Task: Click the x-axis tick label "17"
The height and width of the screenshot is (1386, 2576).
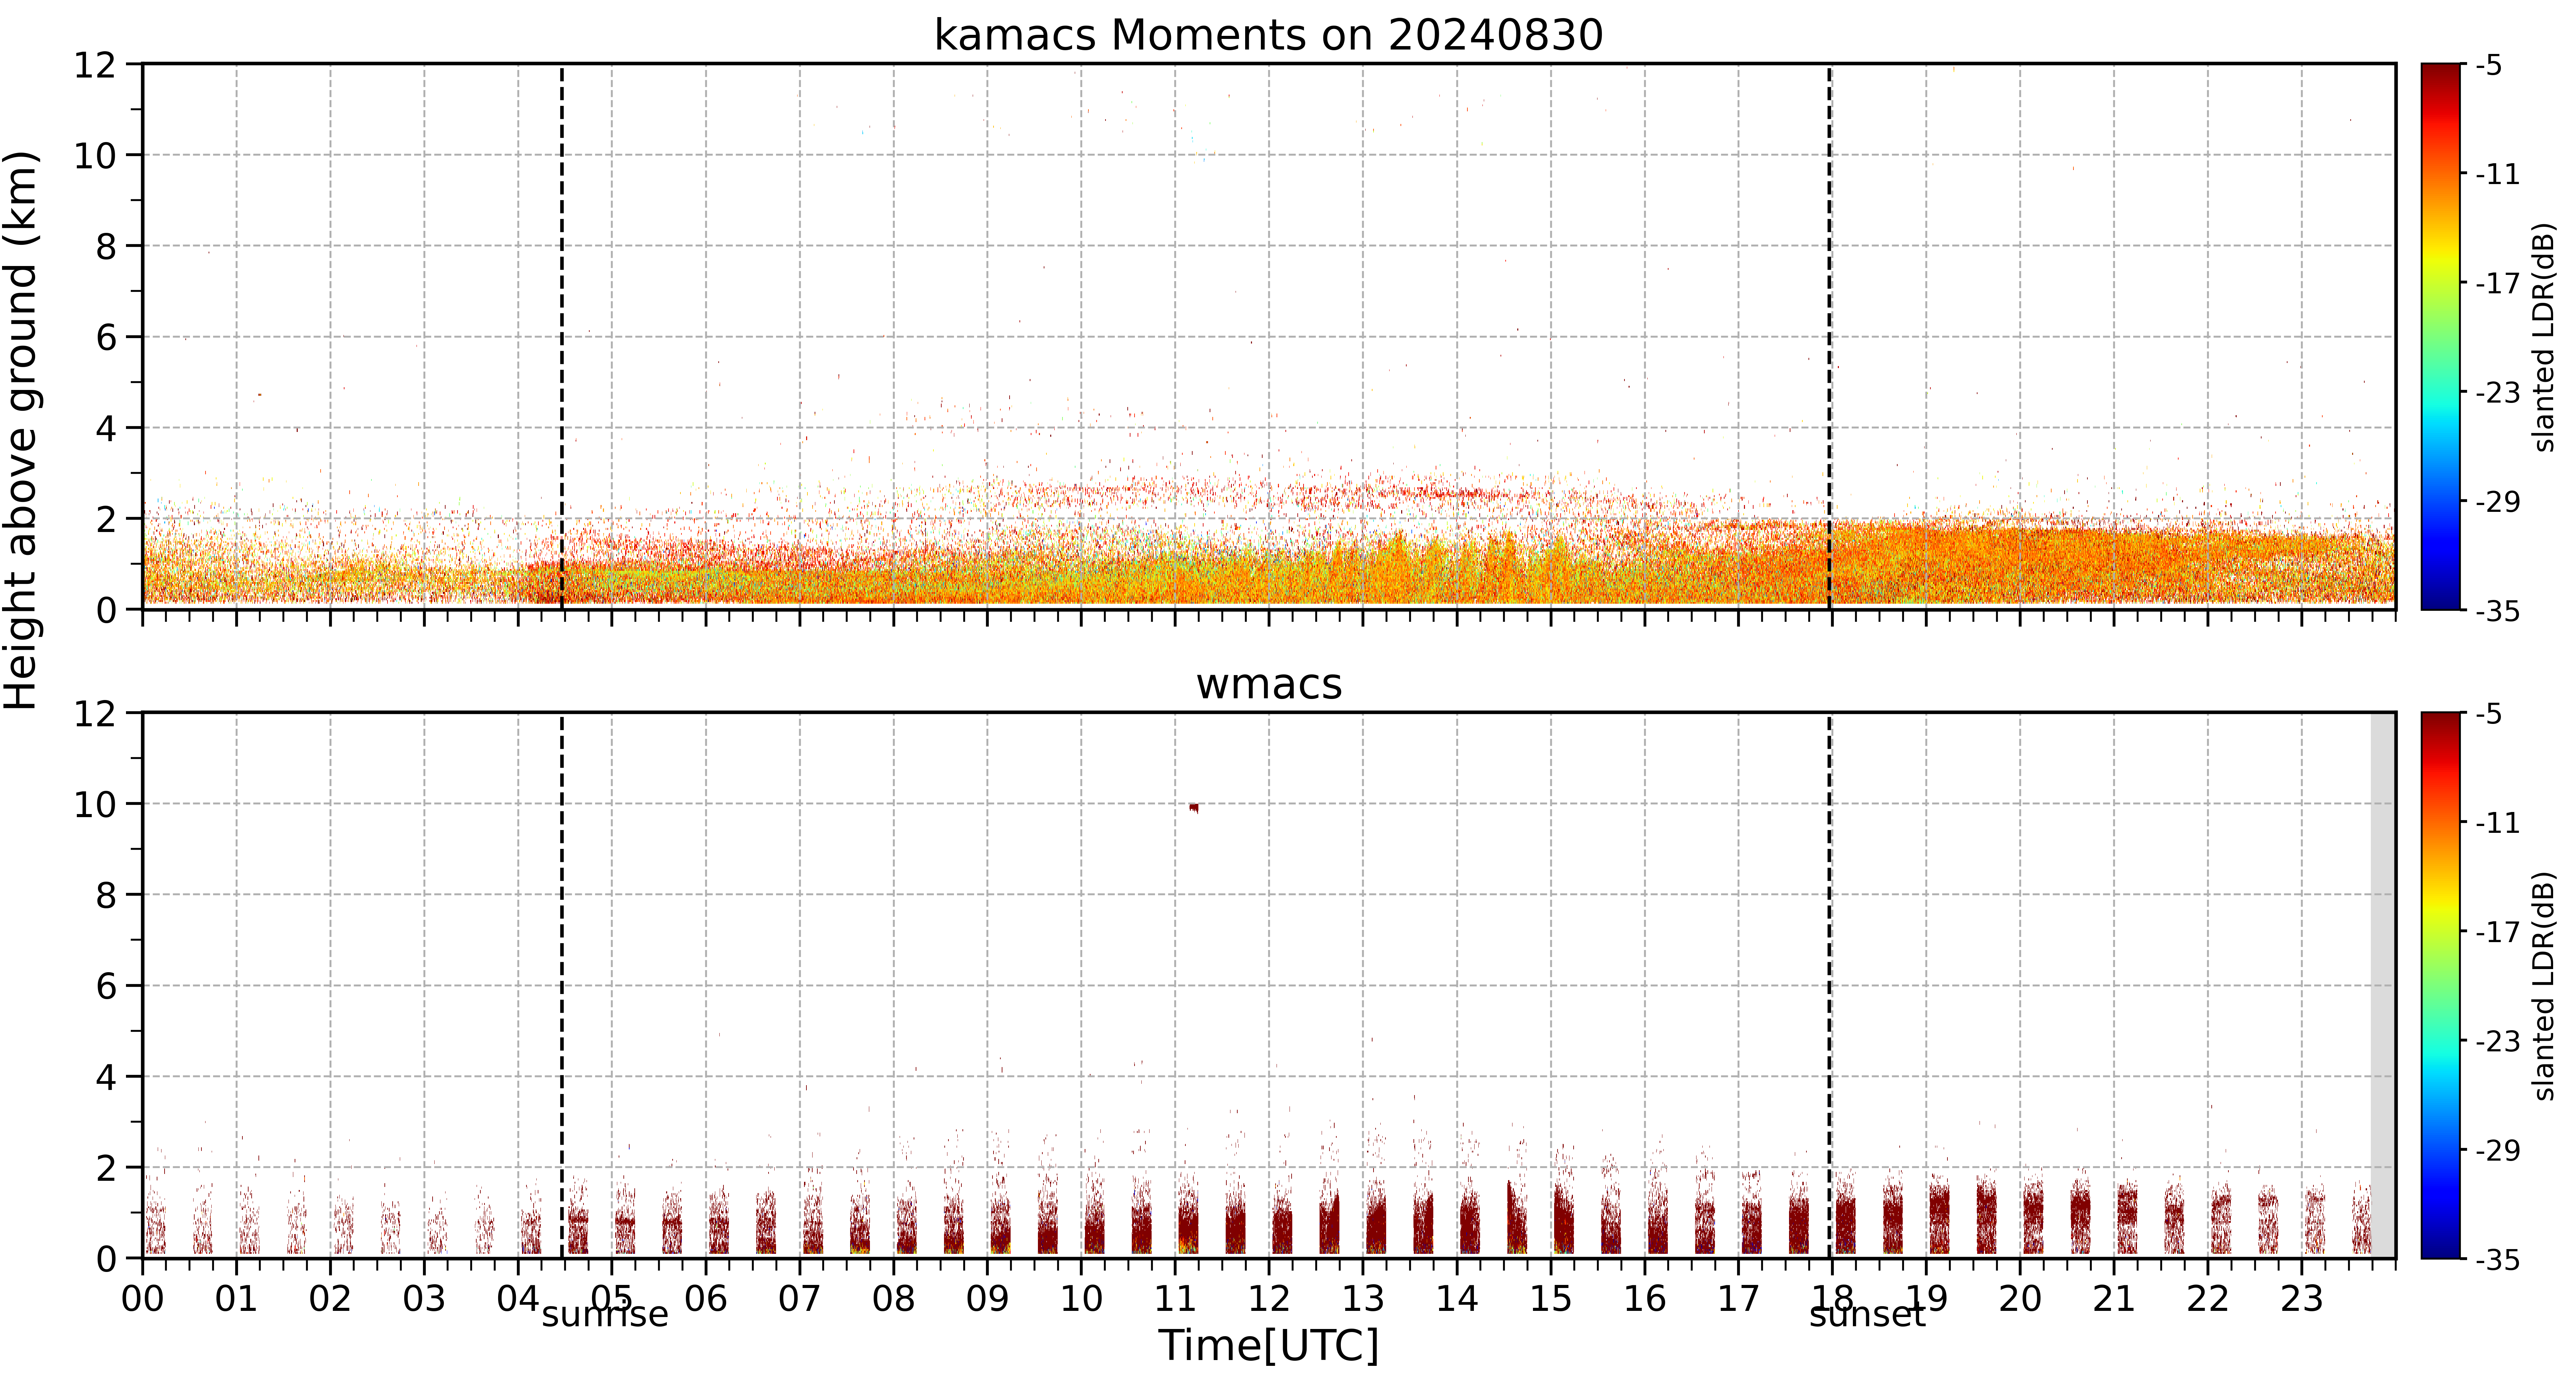Action: (1739, 1299)
